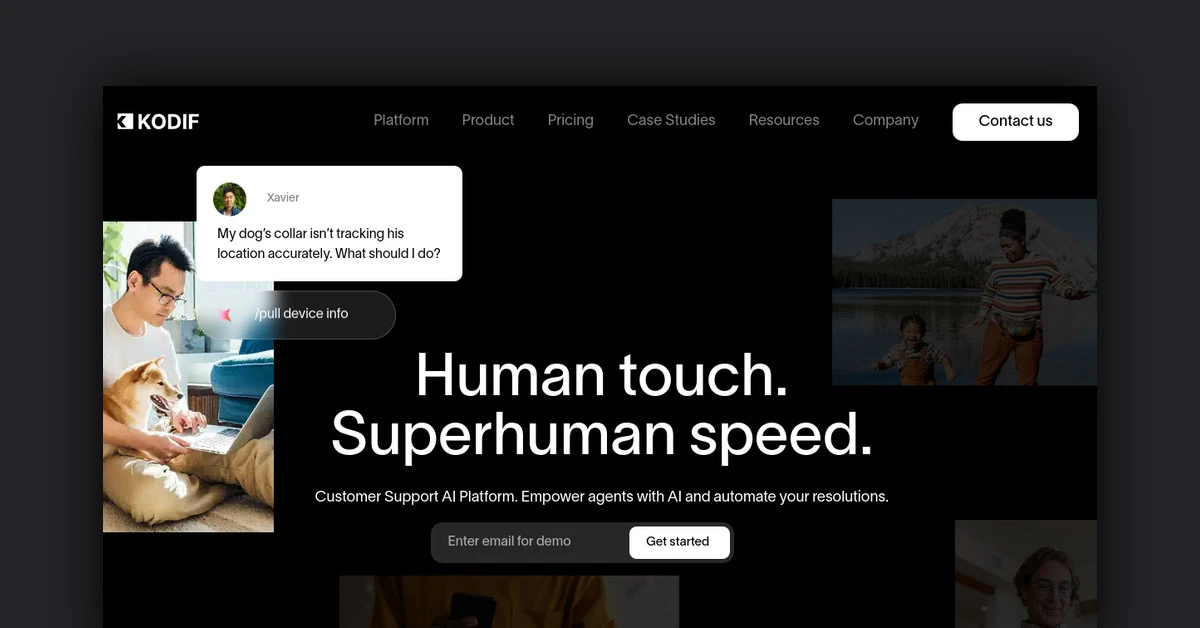Click the Get started button

coord(678,542)
